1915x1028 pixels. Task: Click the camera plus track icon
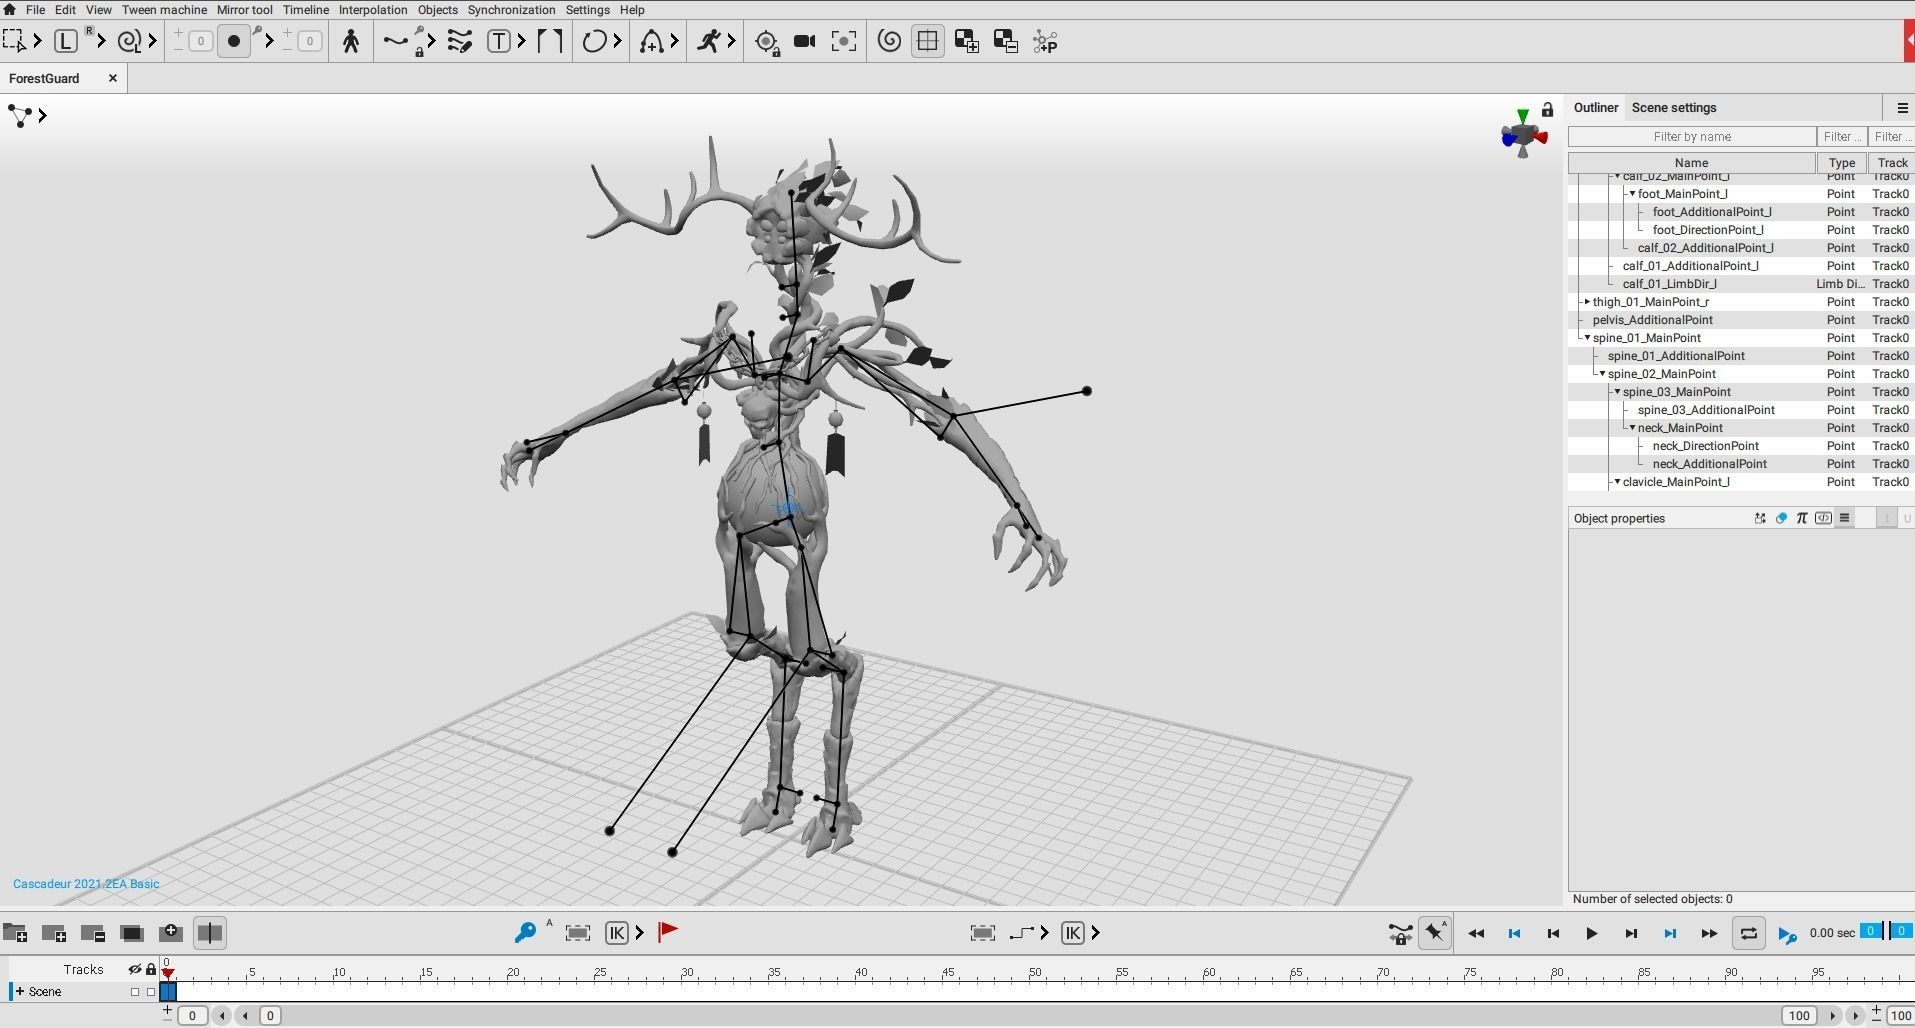click(171, 933)
